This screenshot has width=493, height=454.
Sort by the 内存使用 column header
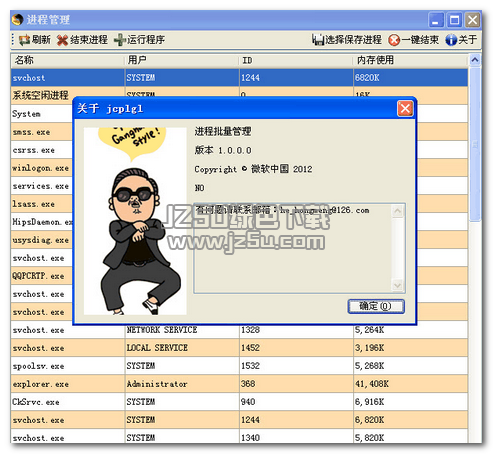411,60
